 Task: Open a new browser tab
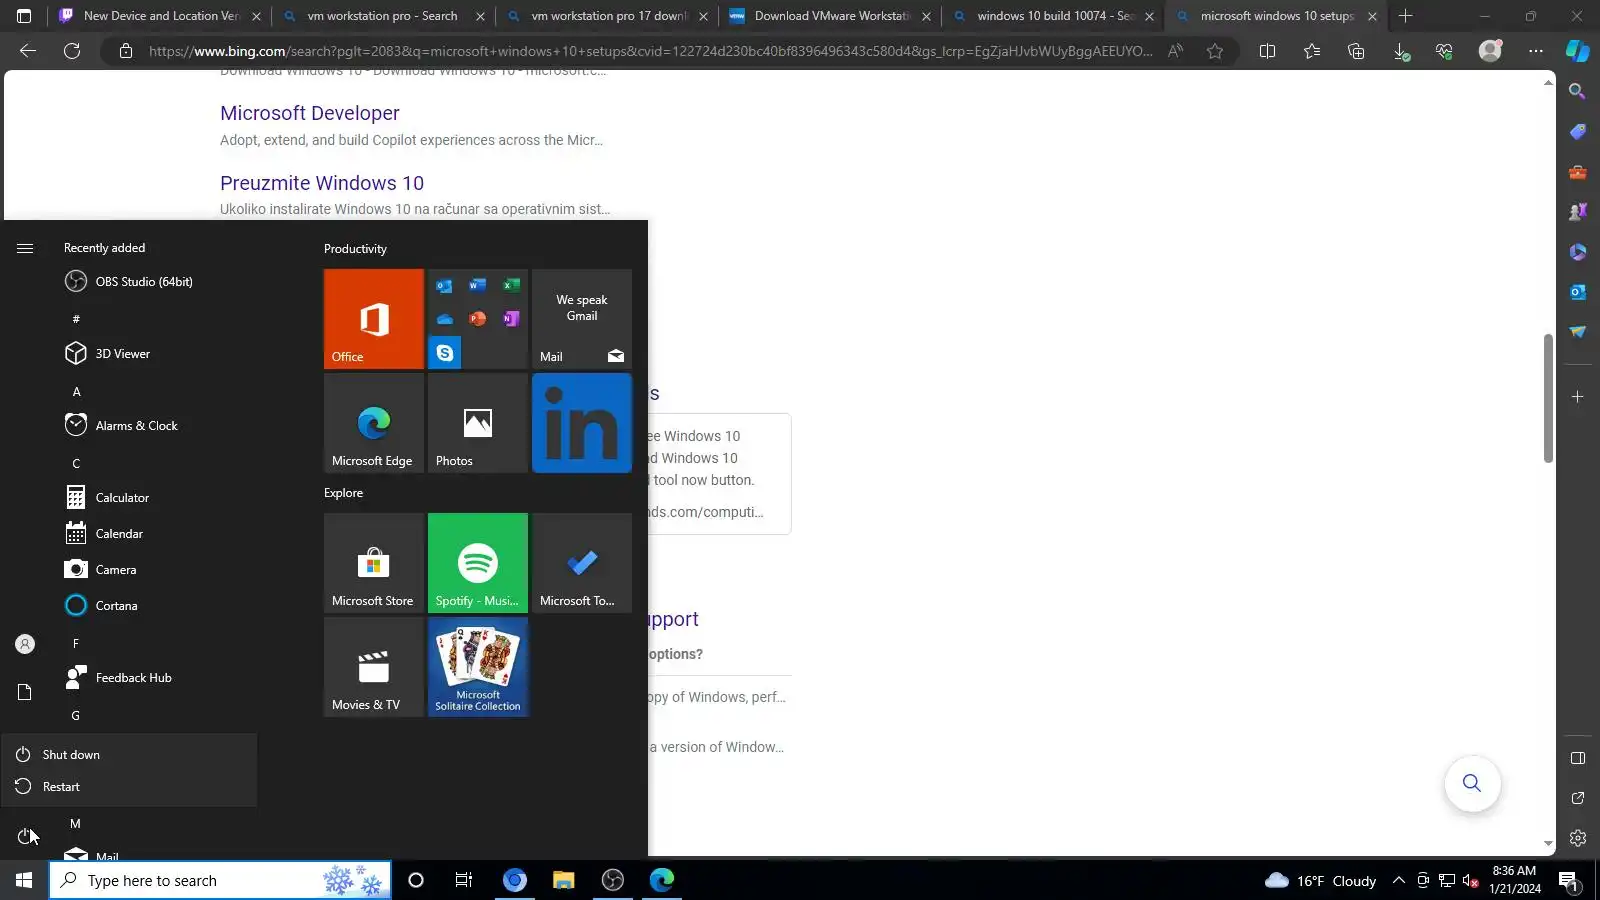coord(1405,16)
